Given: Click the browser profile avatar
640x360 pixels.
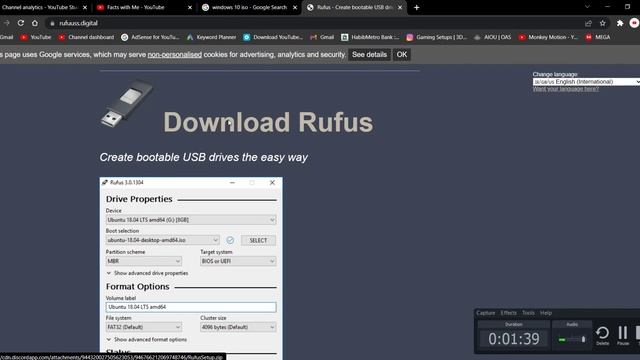Looking at the screenshot, I should (634, 23).
